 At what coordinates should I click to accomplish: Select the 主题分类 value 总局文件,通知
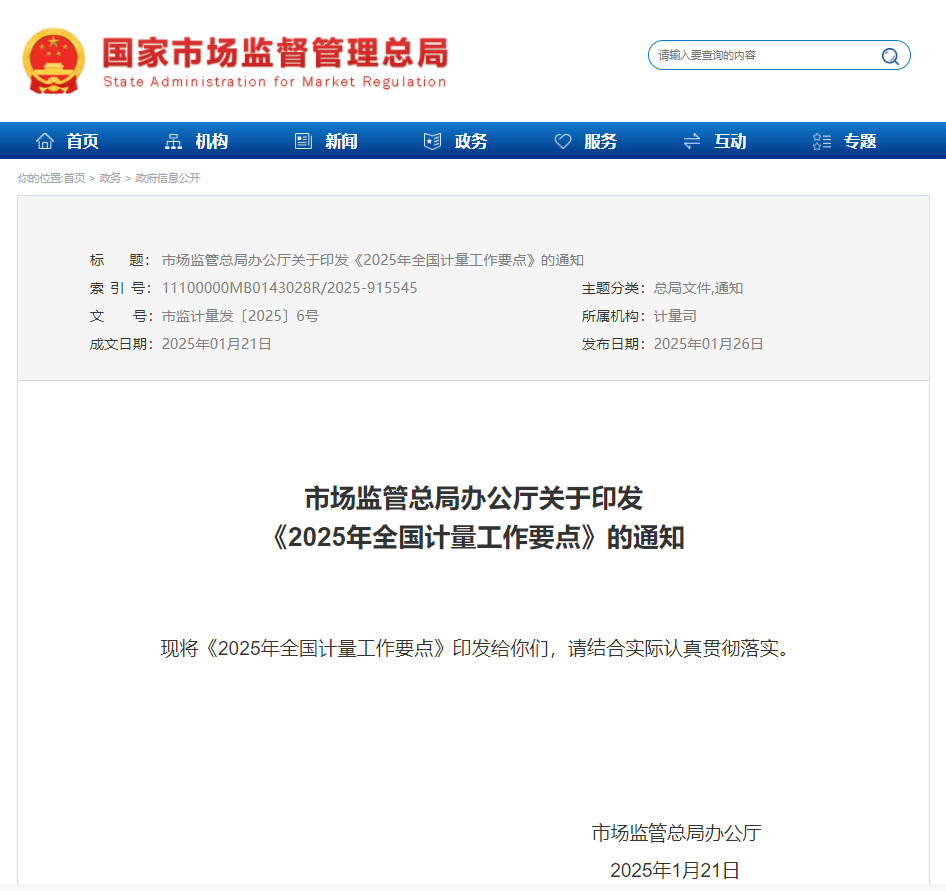(698, 288)
